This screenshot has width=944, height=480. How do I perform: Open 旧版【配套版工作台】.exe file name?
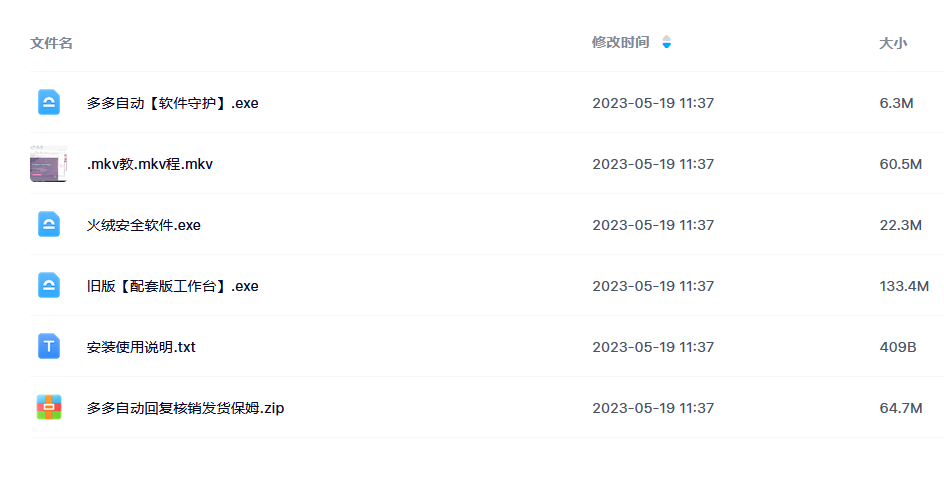[x=172, y=285]
